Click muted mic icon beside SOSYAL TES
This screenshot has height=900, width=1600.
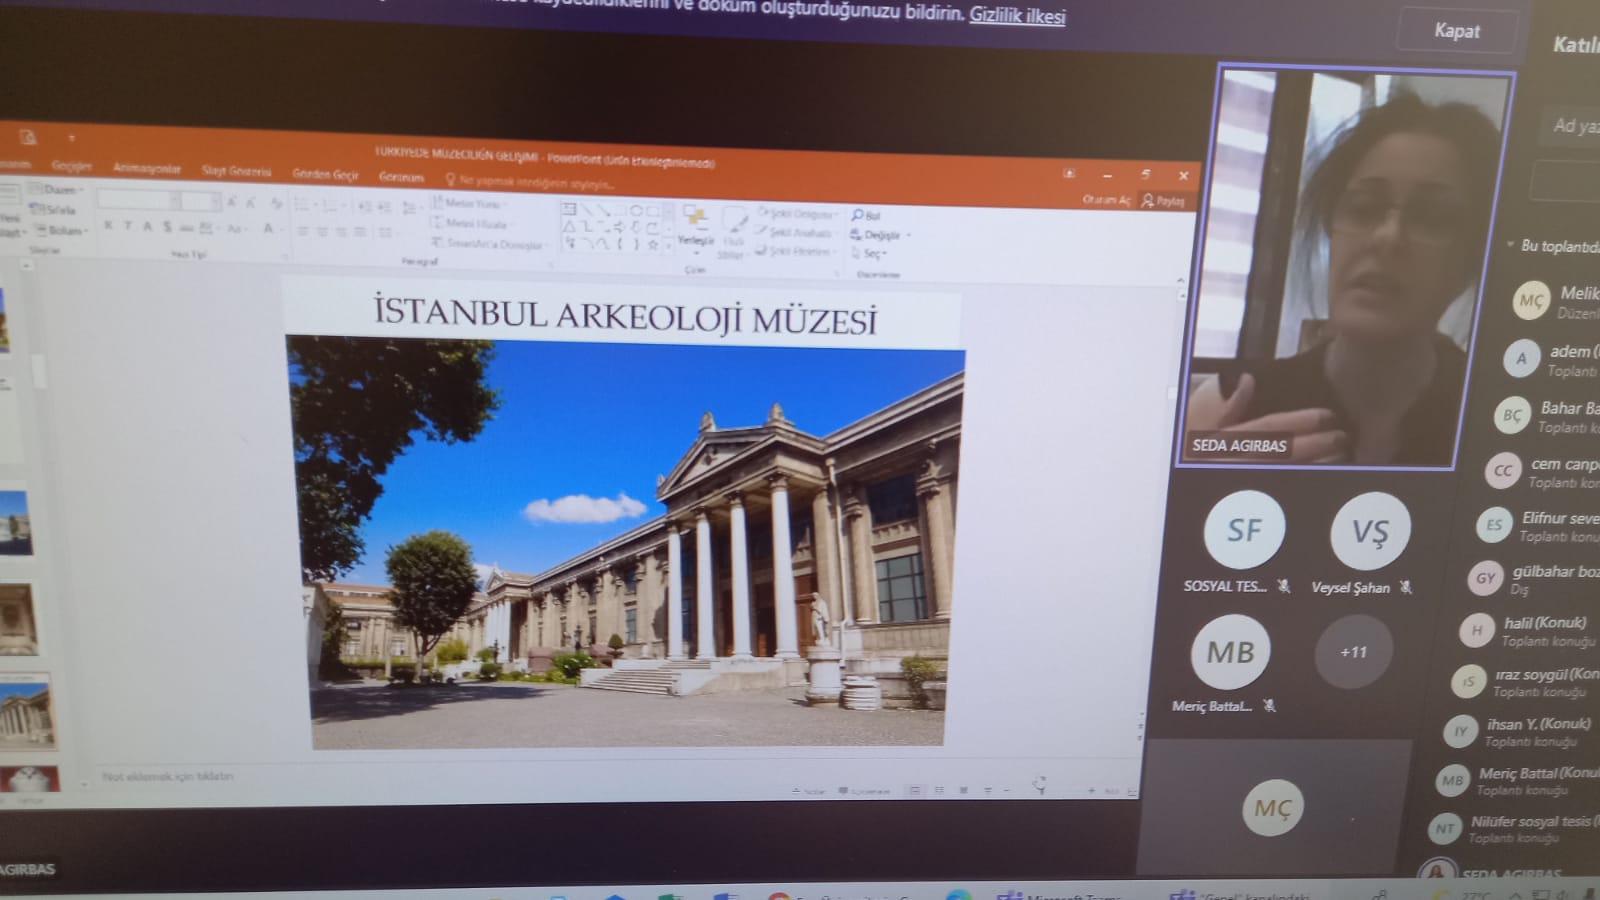point(1283,586)
